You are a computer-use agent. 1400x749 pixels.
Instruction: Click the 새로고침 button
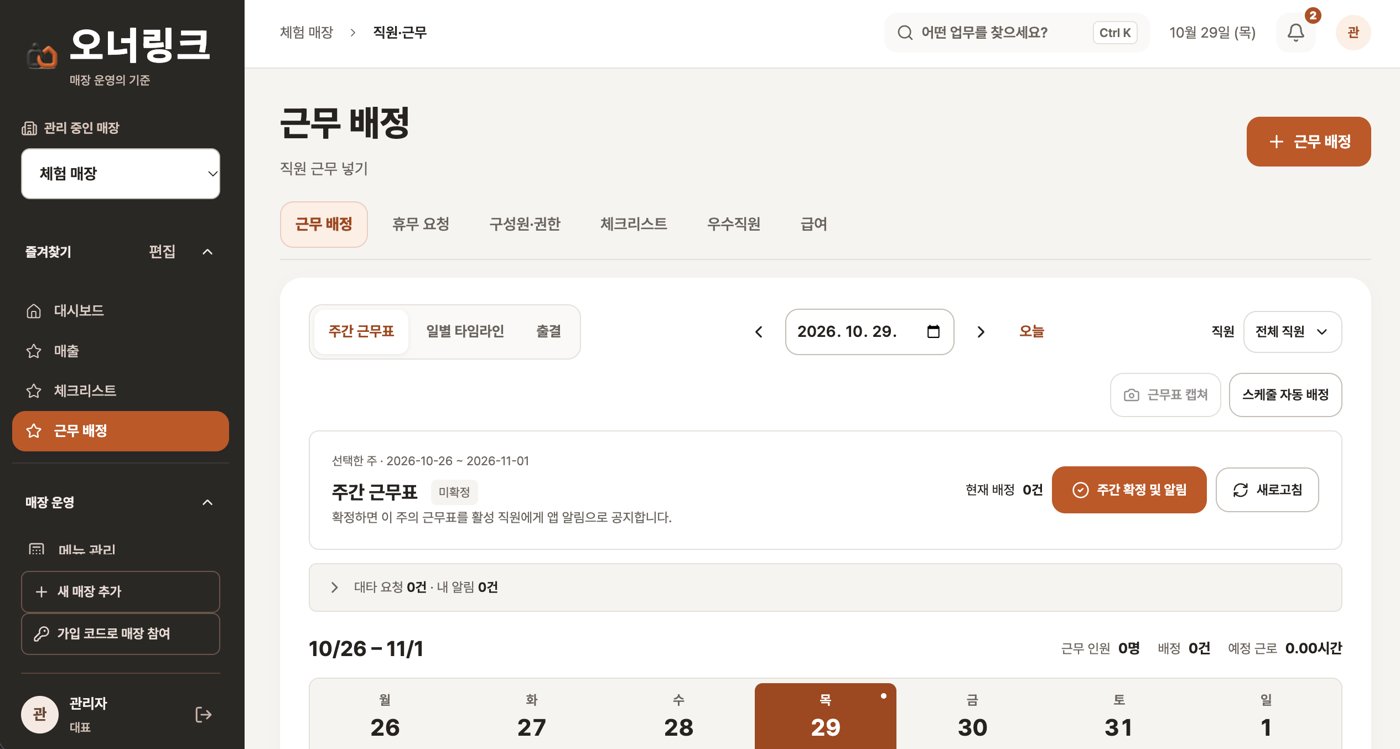click(x=1267, y=490)
